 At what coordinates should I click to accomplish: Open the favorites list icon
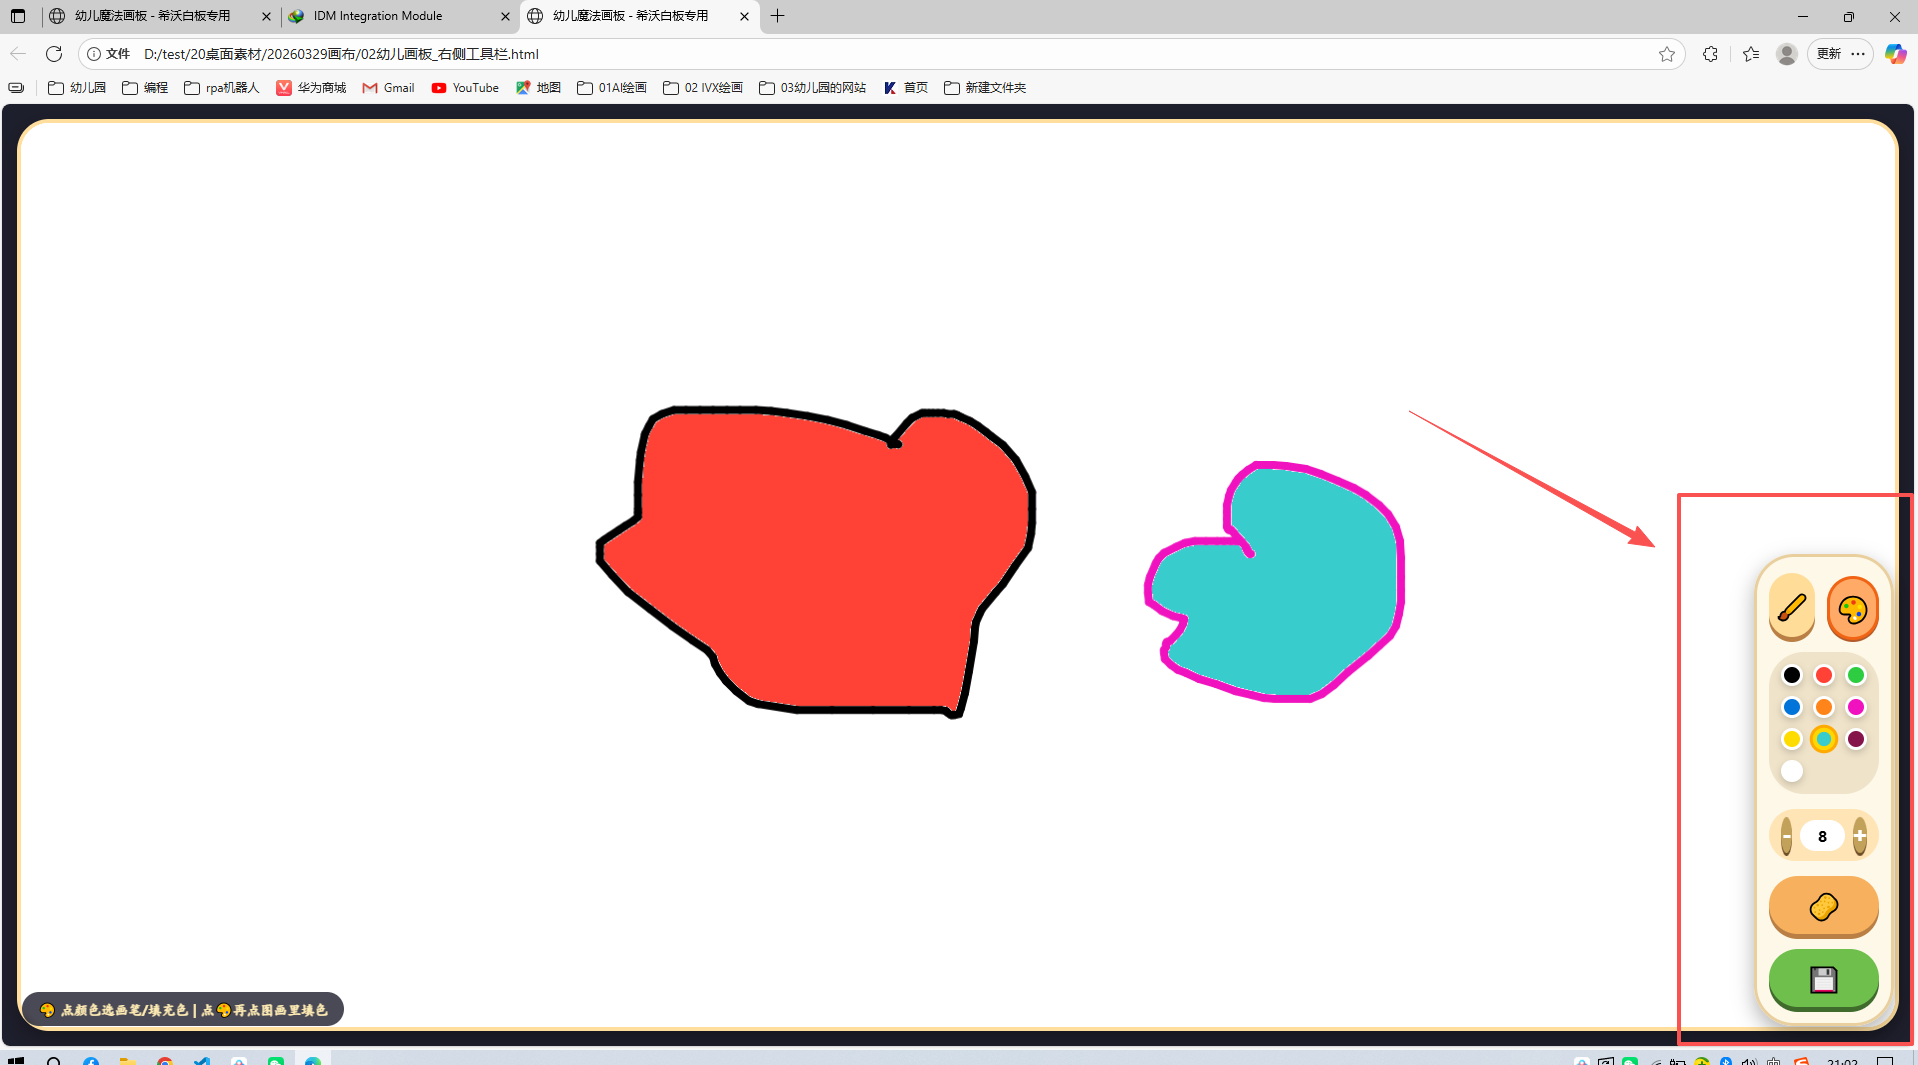coord(1750,54)
